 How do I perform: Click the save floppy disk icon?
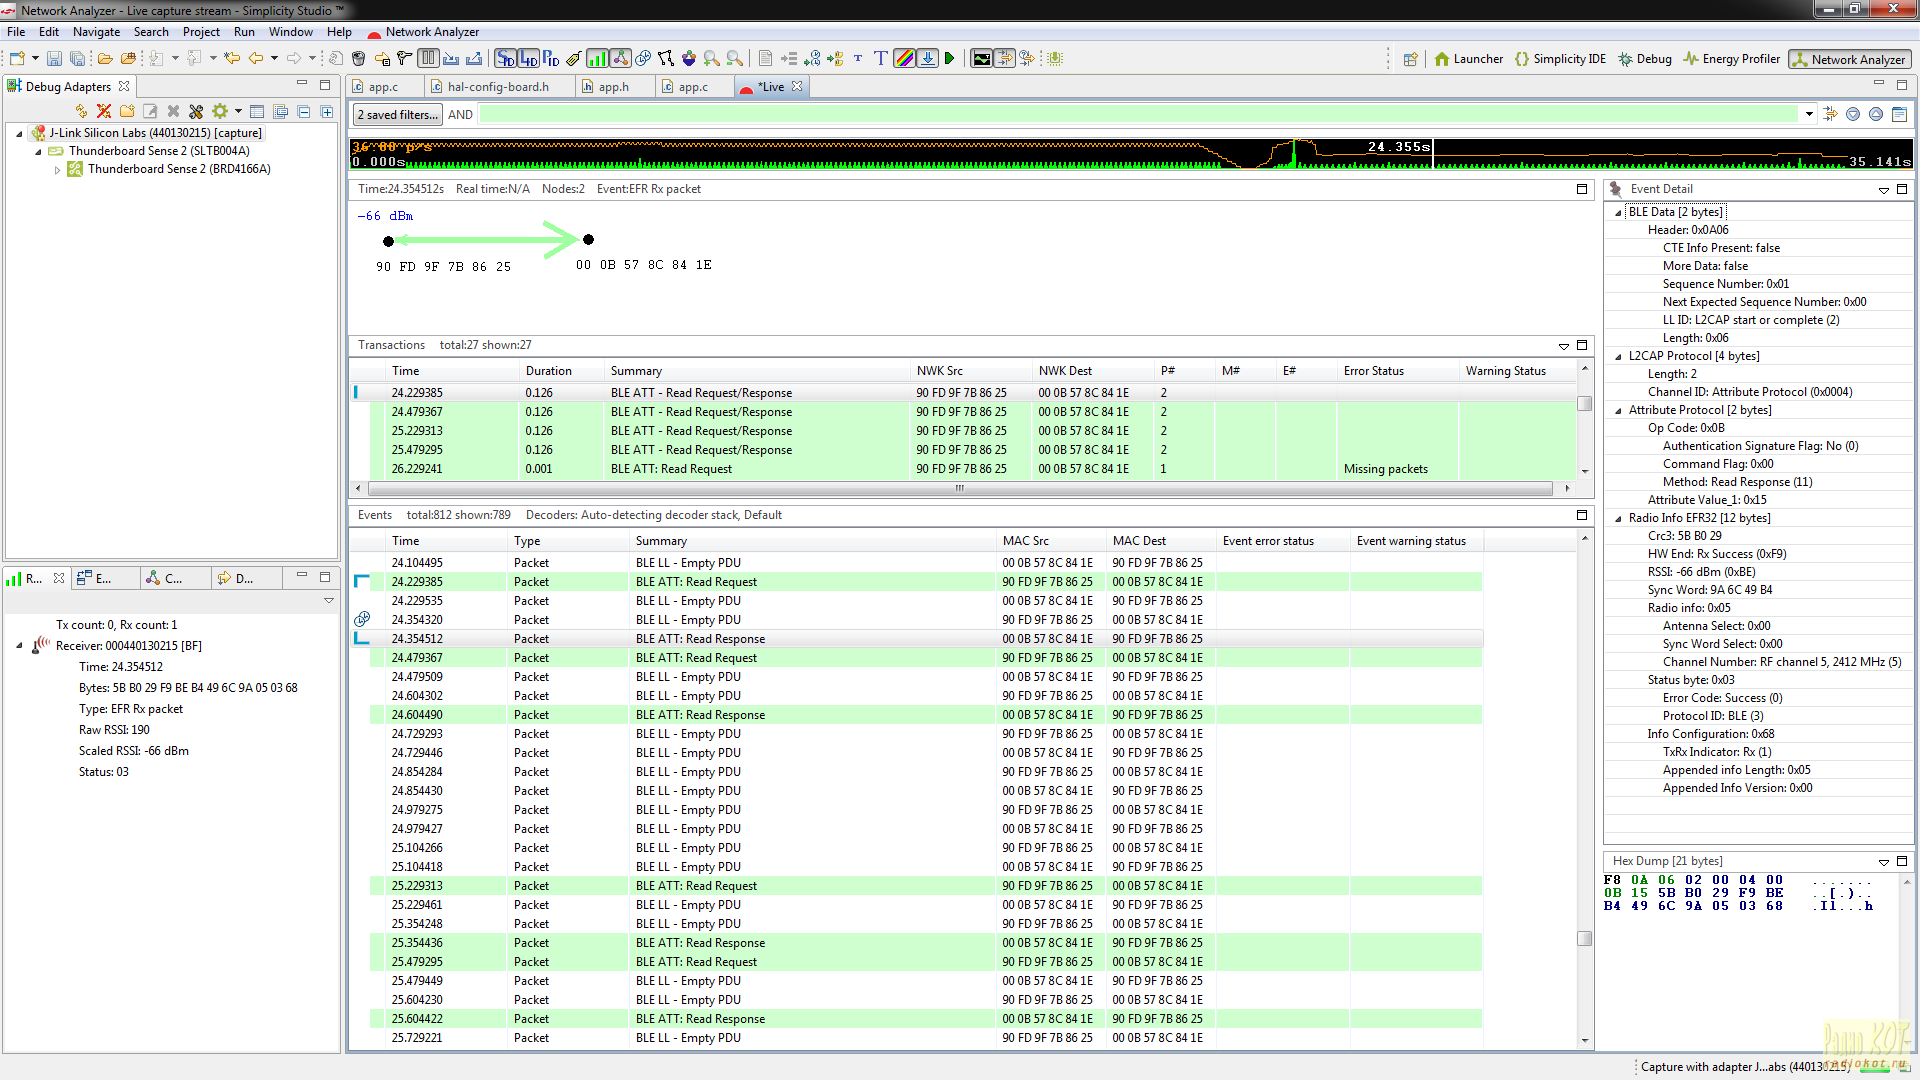[54, 59]
